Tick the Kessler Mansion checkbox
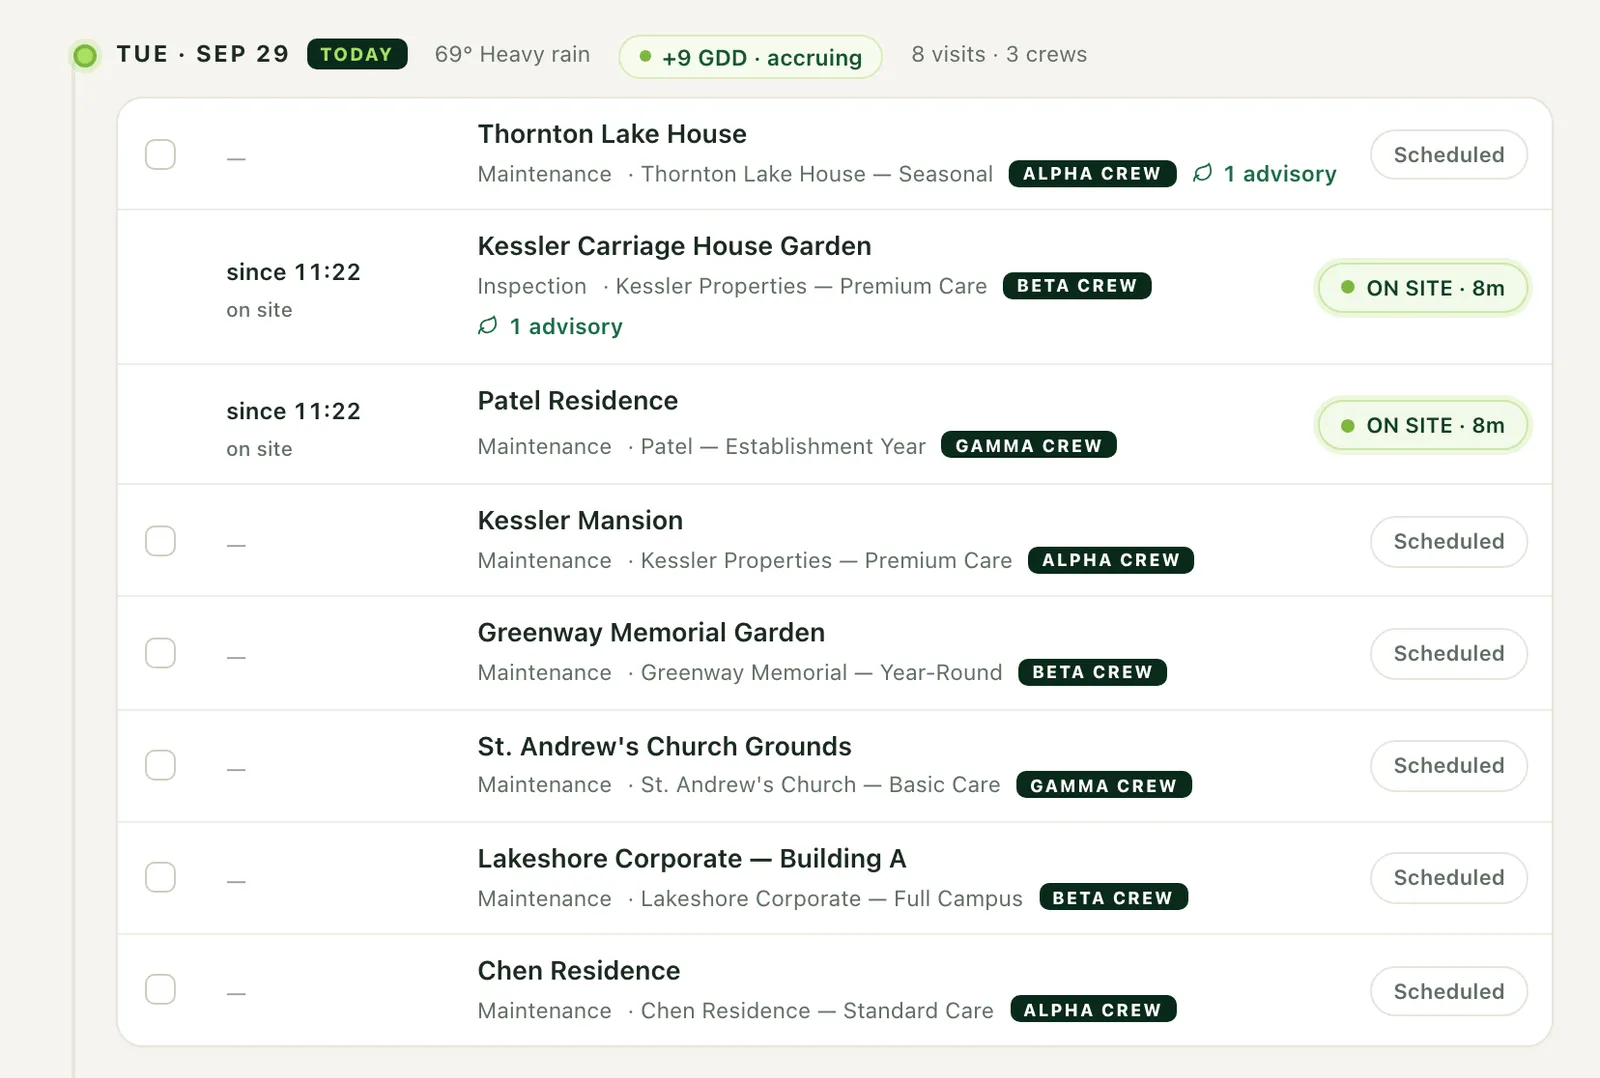 coord(160,541)
